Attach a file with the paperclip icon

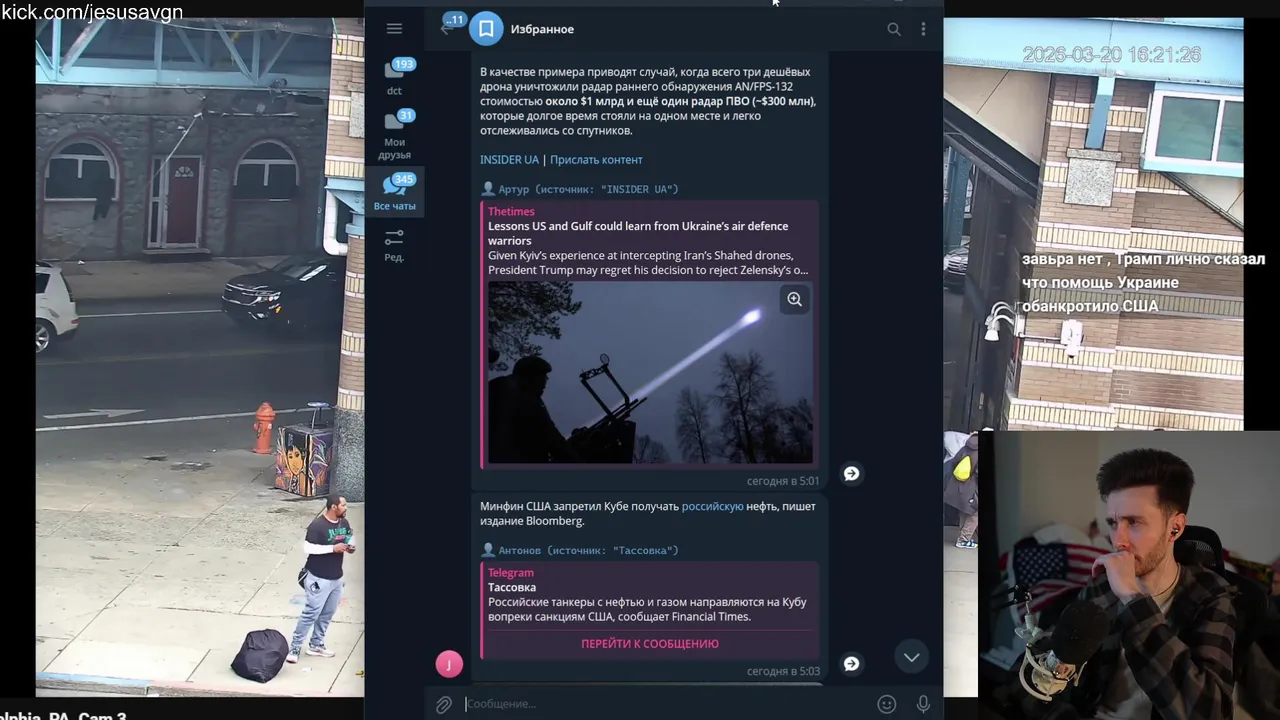(444, 705)
